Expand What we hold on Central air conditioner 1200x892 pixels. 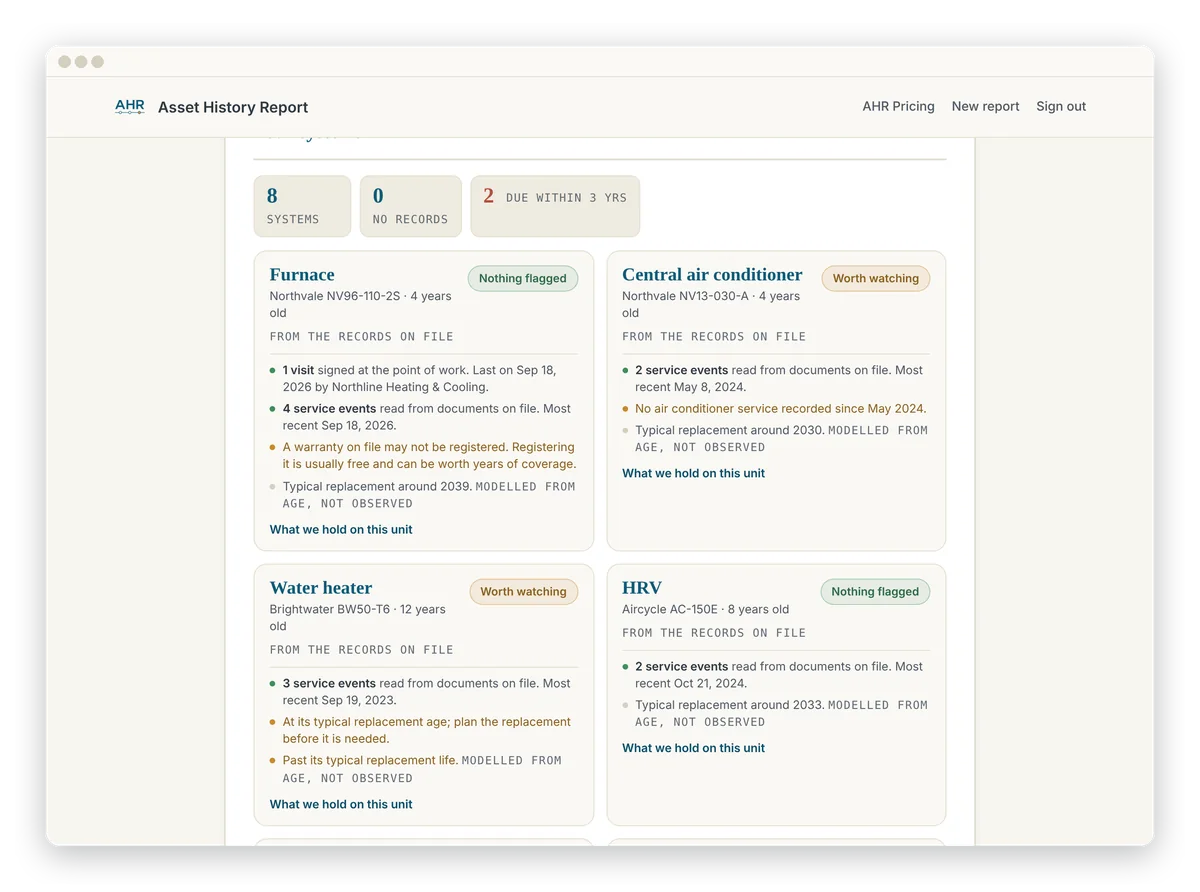click(x=693, y=473)
